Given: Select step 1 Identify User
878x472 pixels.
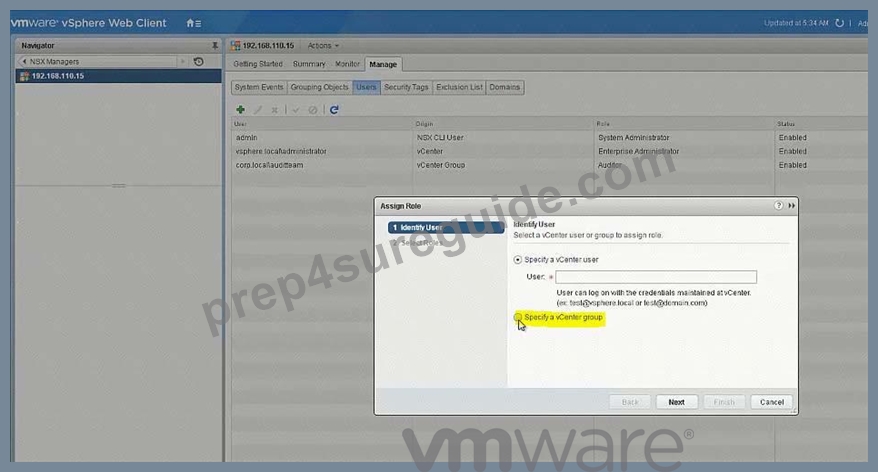Looking at the screenshot, I should [446, 227].
